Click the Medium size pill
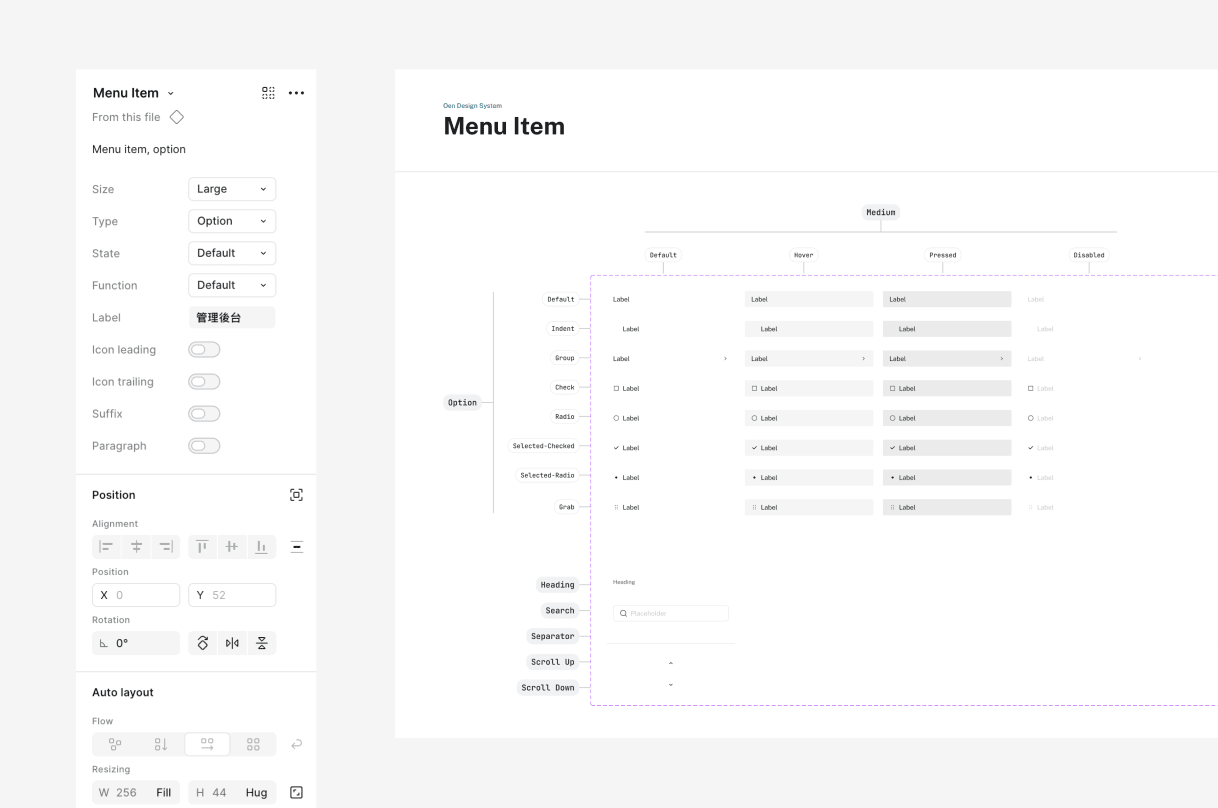This screenshot has height=808, width=1218. [881, 212]
